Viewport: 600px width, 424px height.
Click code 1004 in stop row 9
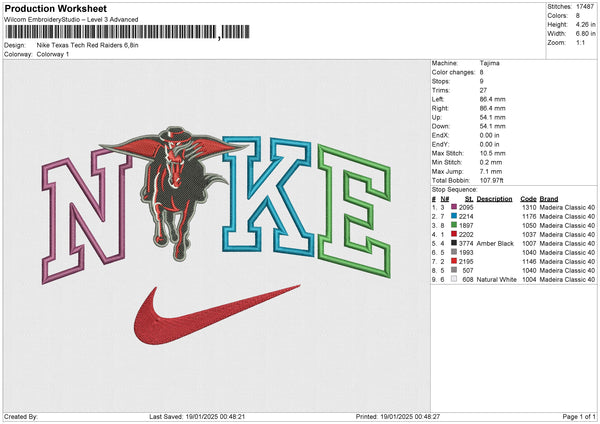[x=529, y=280]
